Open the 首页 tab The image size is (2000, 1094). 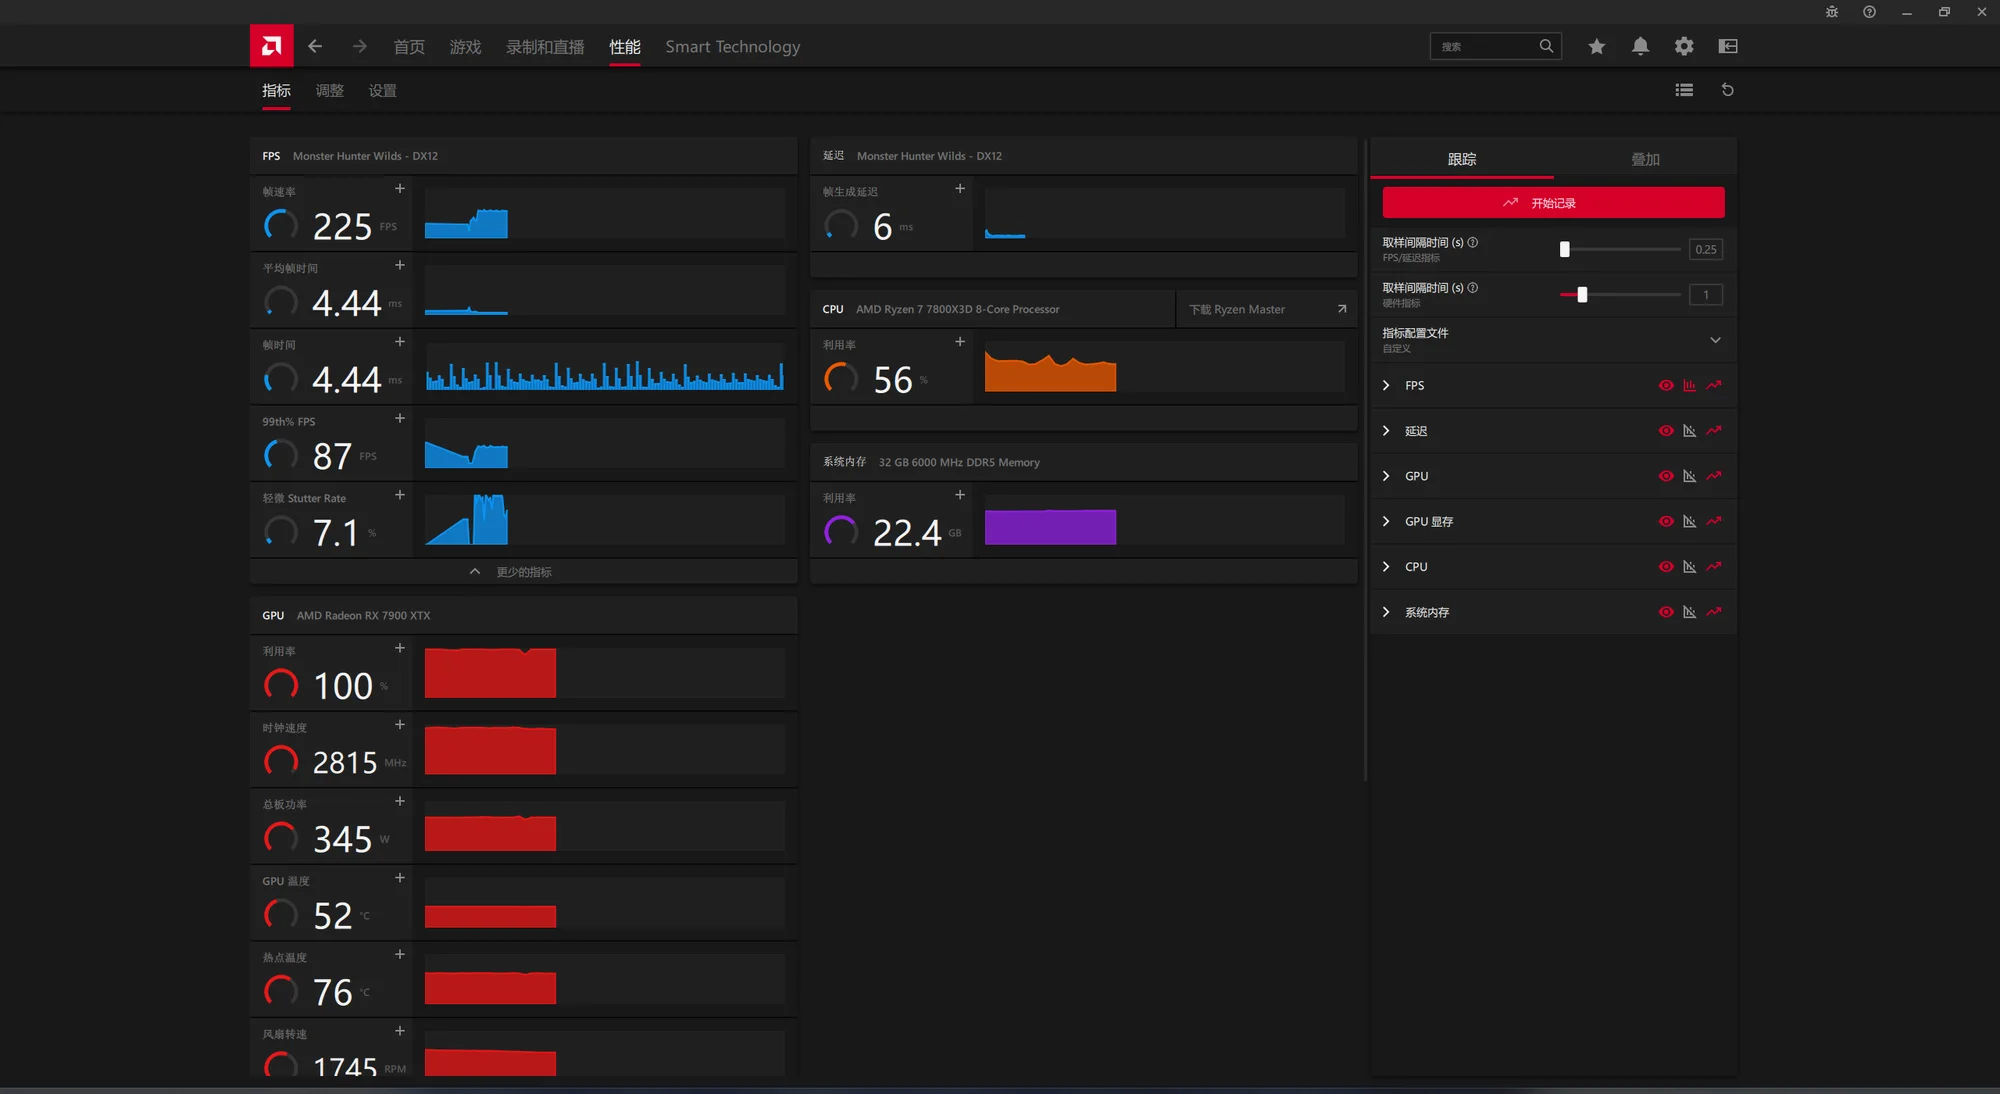(x=409, y=47)
